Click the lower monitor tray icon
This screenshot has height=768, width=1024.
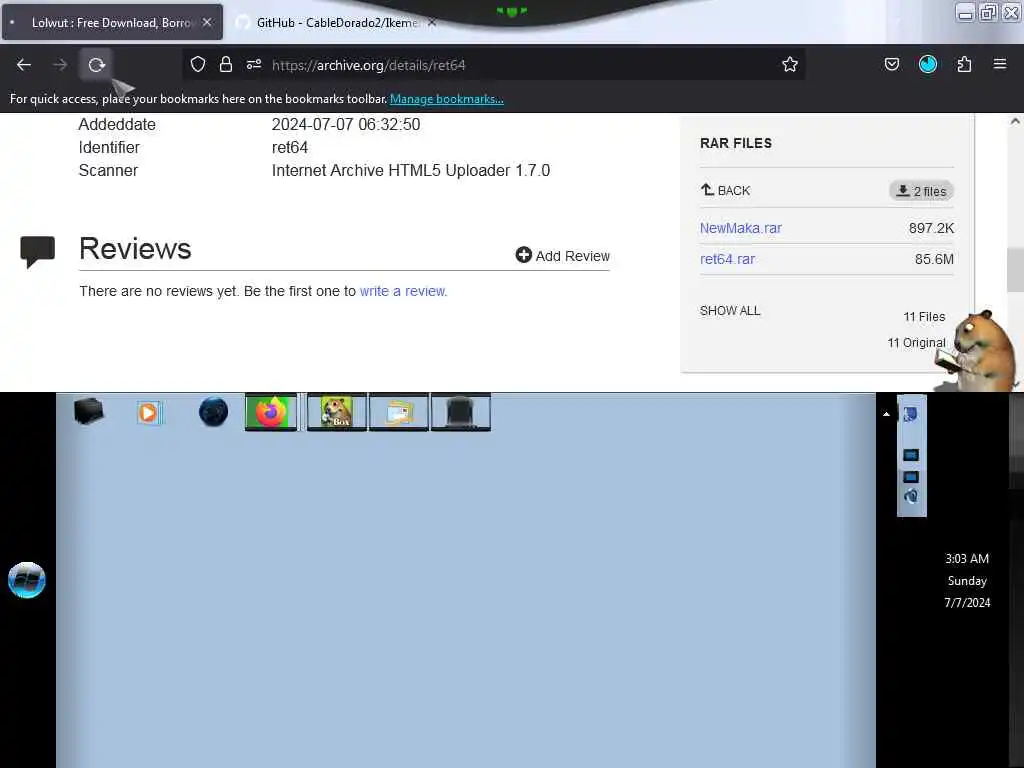911,477
